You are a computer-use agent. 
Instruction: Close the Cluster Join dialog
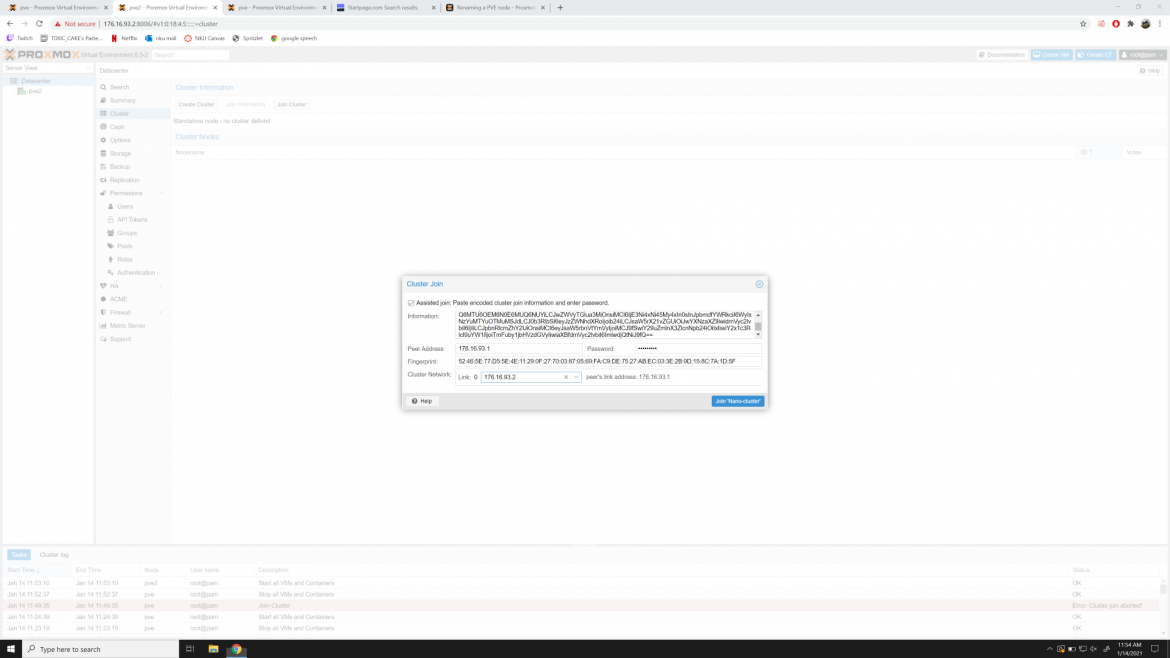pos(760,284)
